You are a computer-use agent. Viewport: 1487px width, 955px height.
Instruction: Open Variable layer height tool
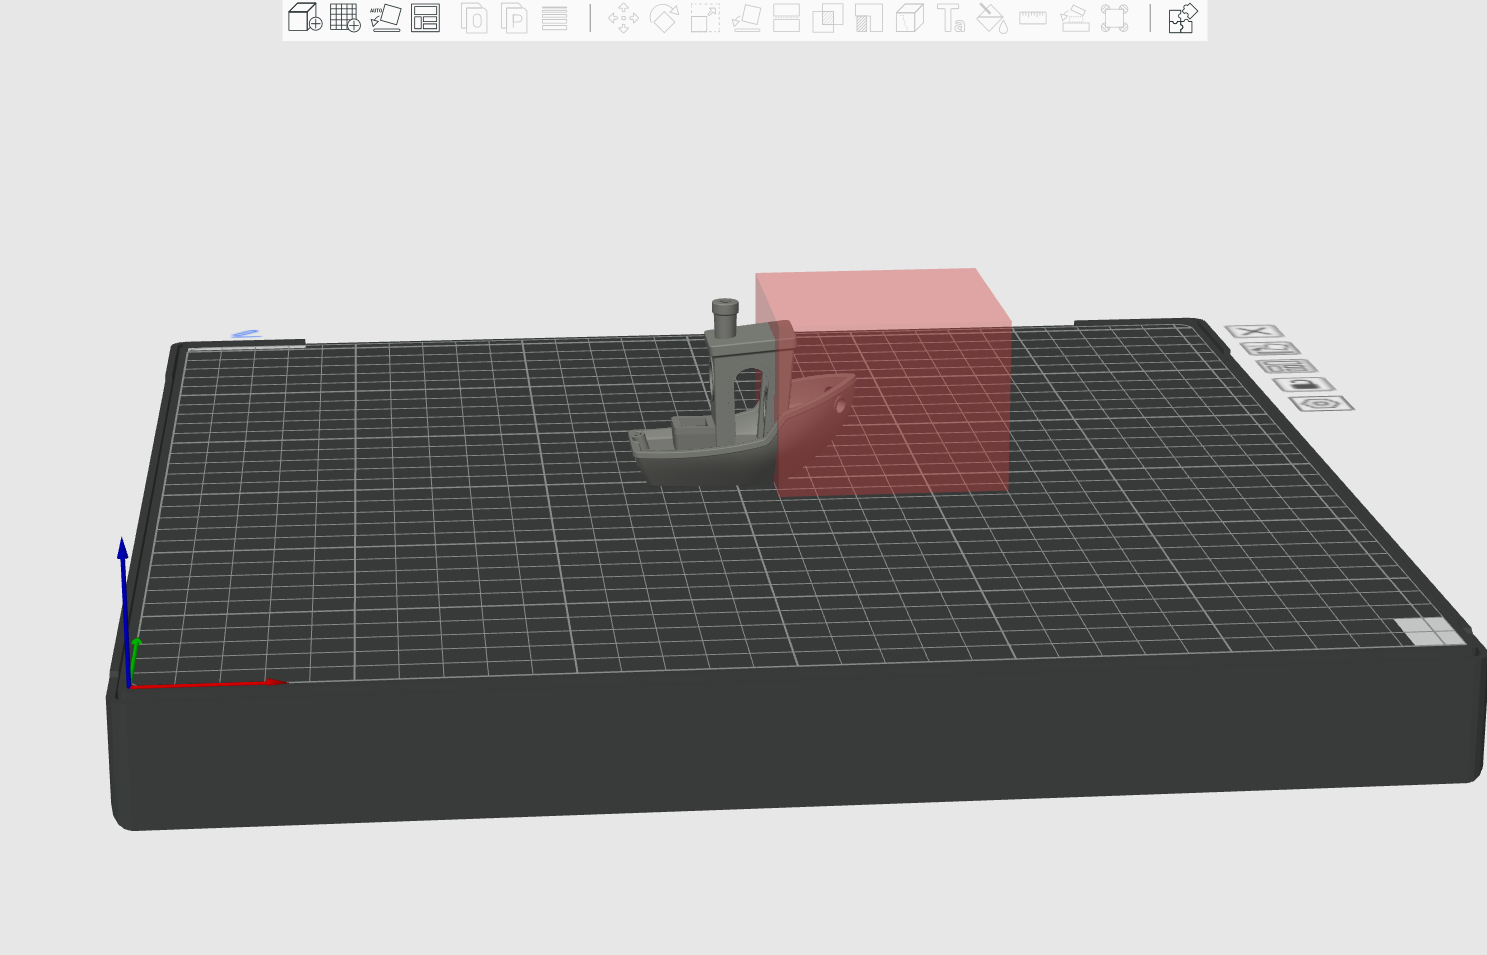tap(554, 18)
